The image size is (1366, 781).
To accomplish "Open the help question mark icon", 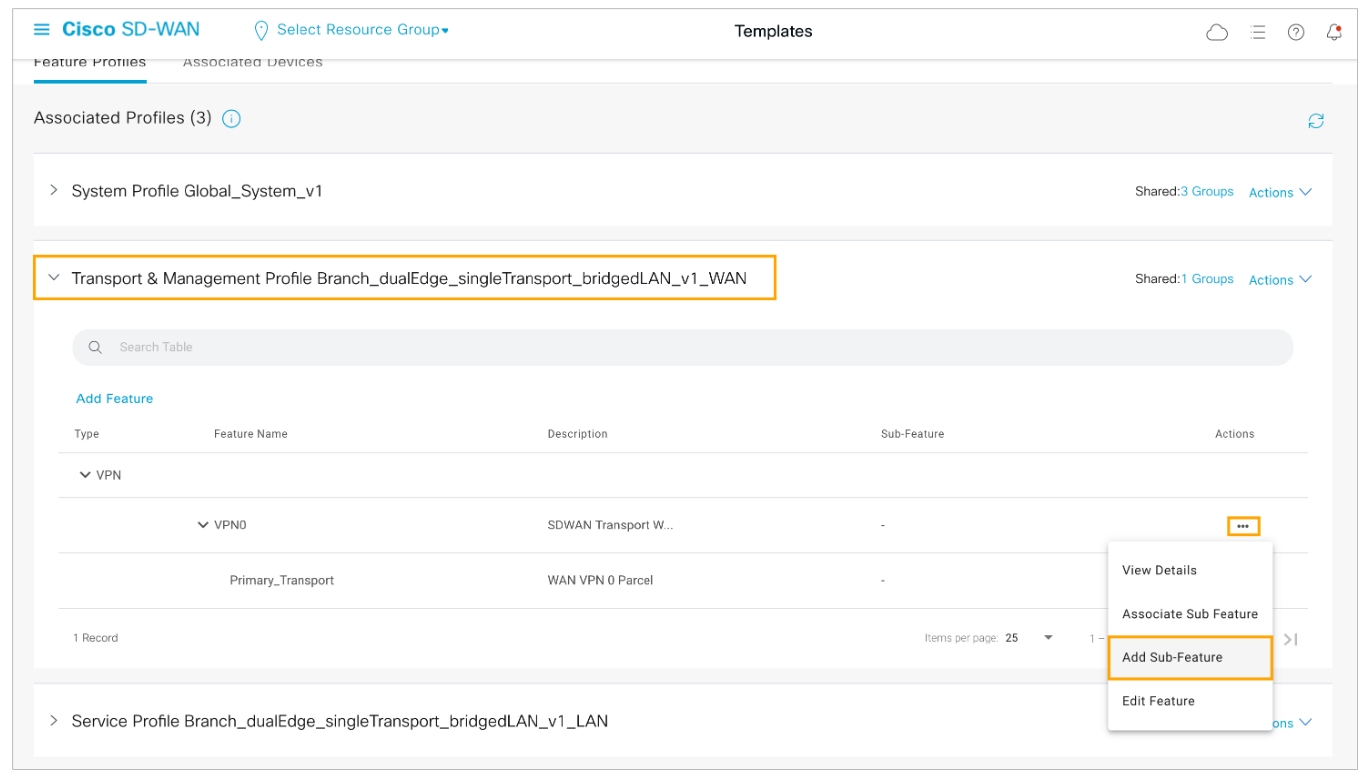I will pos(1296,32).
